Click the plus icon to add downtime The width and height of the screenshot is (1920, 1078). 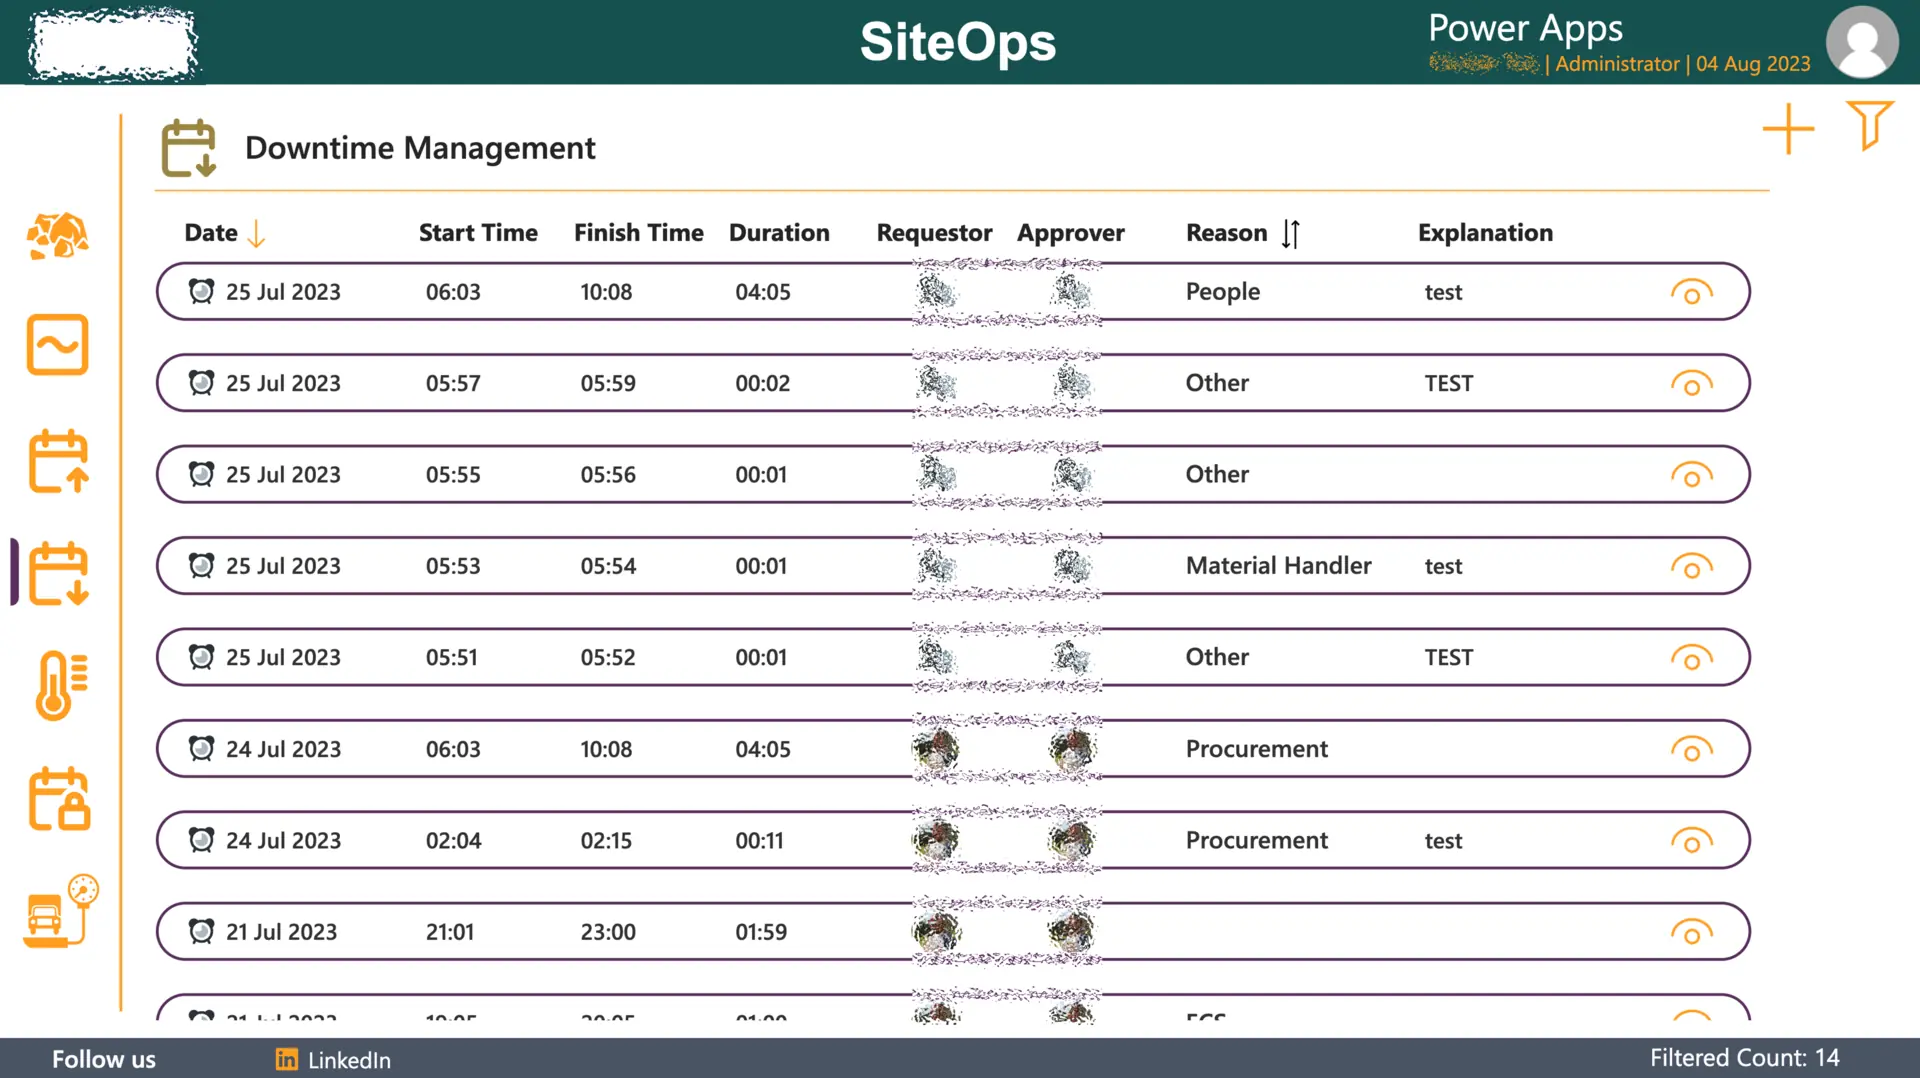coord(1788,130)
